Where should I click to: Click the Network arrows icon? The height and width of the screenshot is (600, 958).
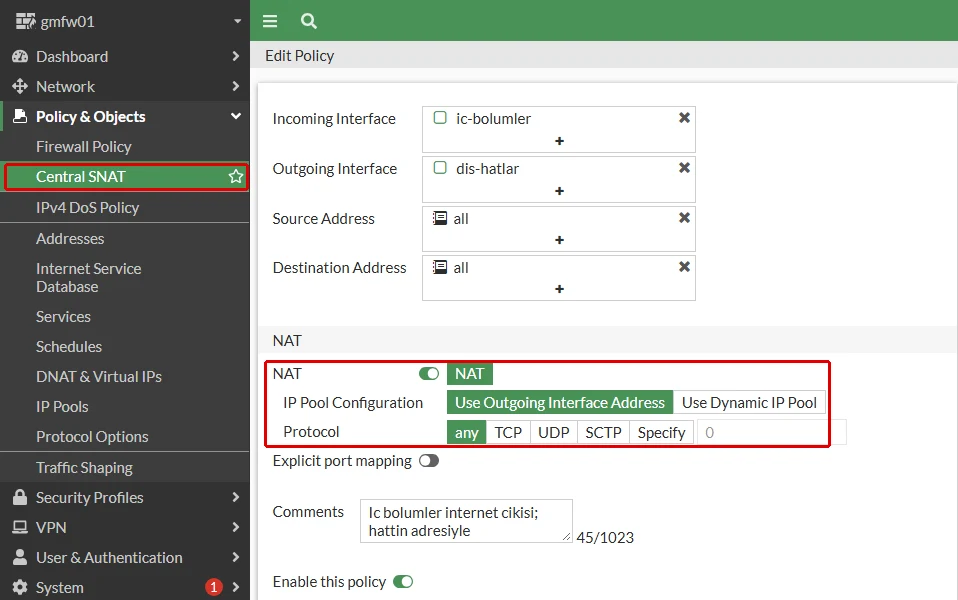[x=20, y=86]
